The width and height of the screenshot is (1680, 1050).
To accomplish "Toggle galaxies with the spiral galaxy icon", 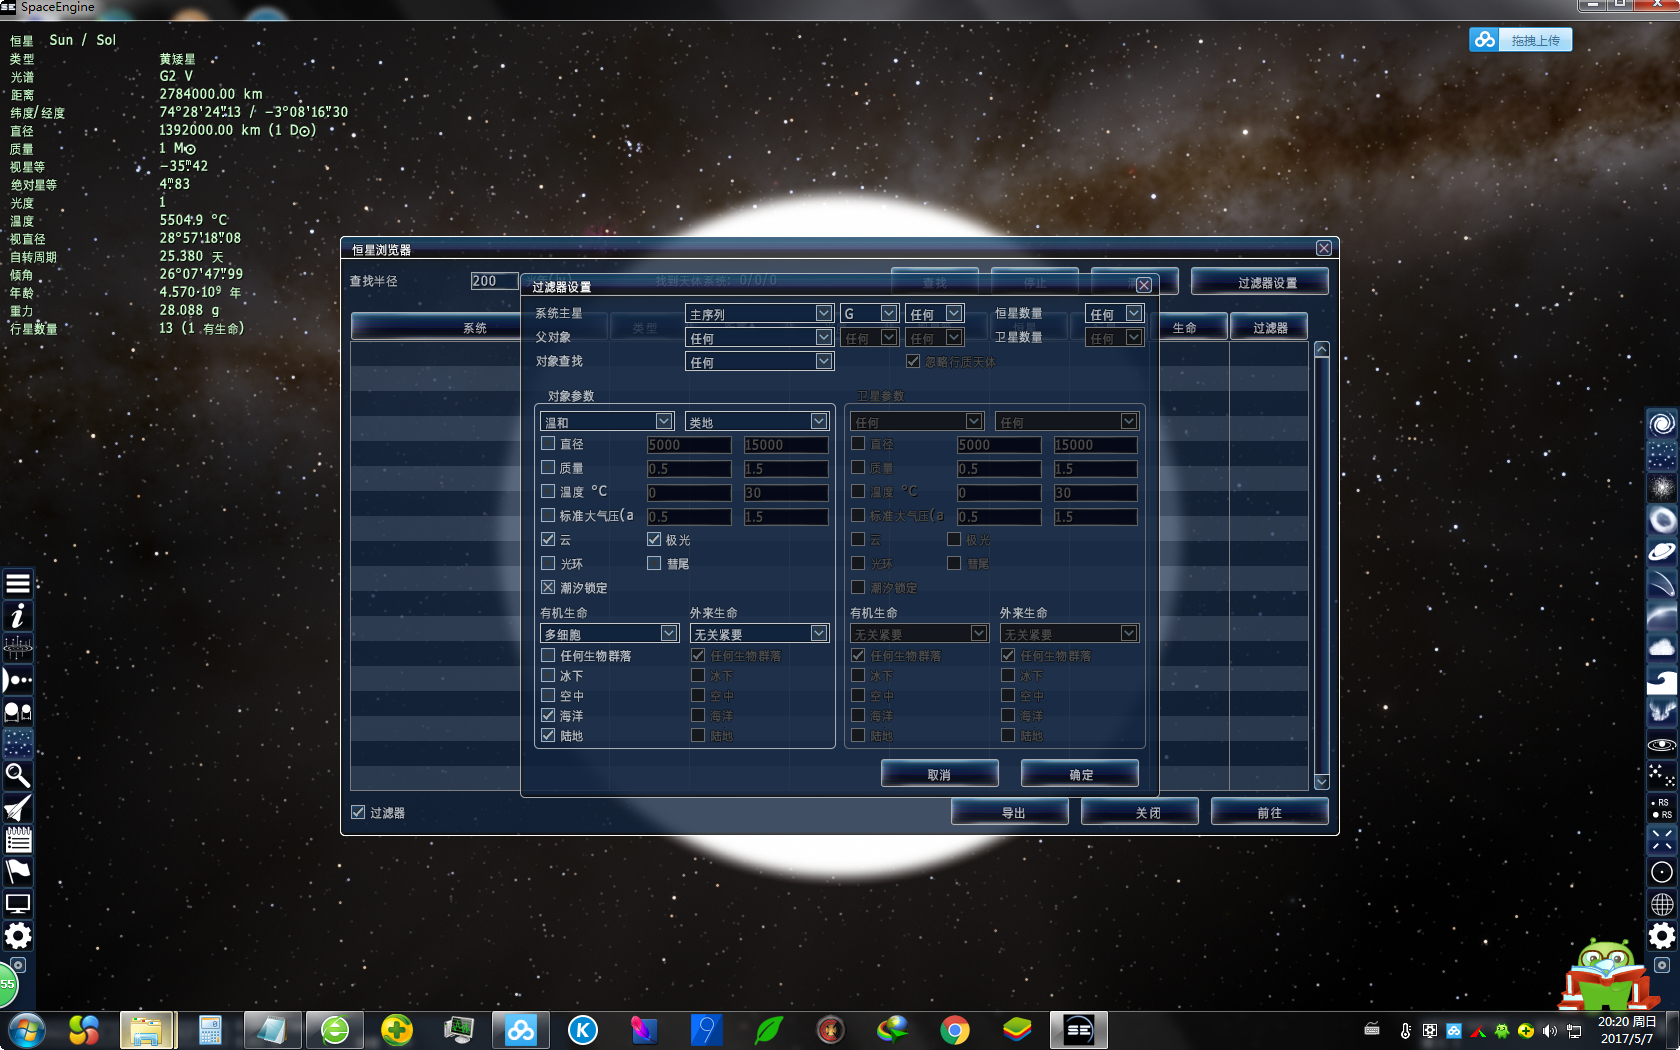I will tap(1661, 424).
